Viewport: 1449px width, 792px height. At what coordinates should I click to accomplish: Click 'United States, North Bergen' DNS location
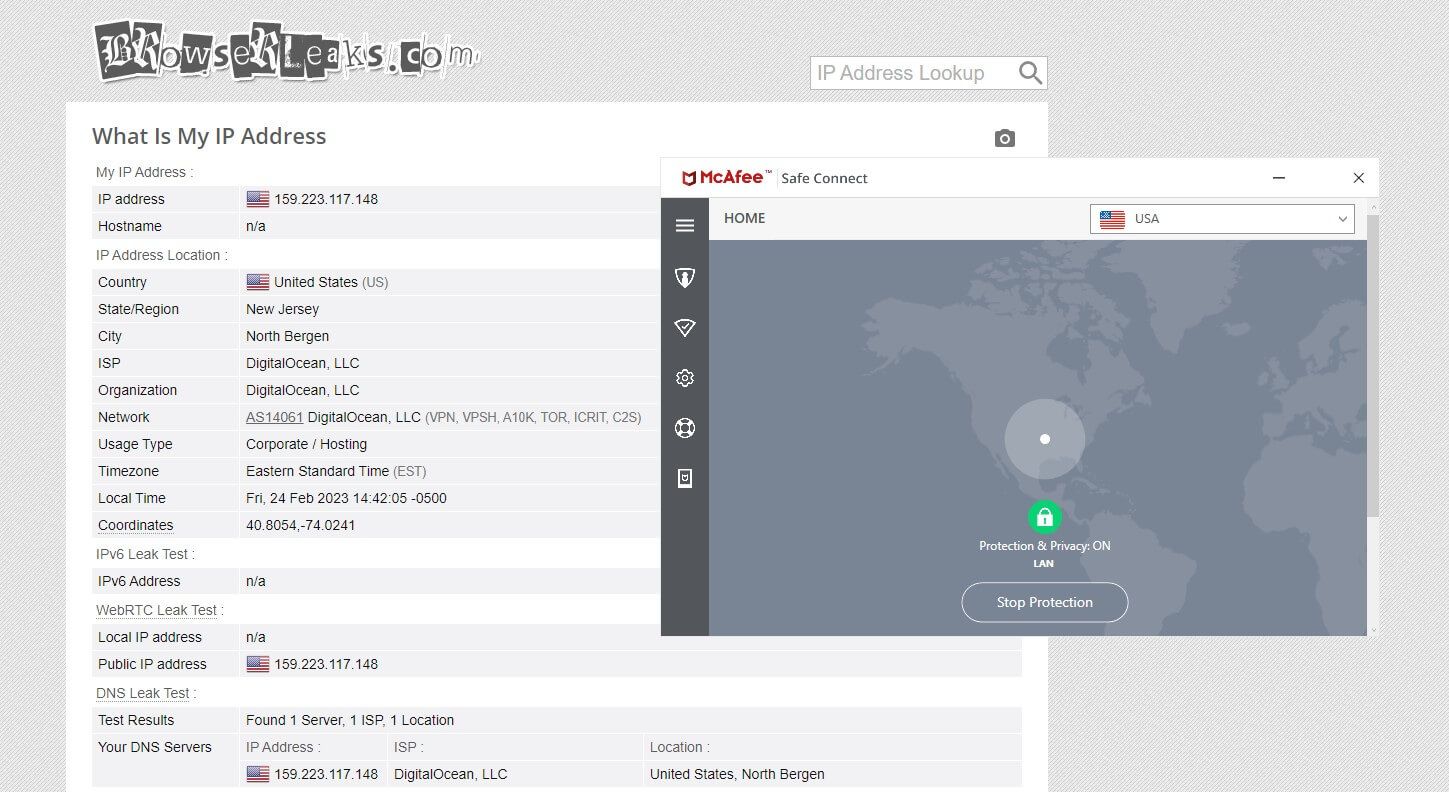pyautogui.click(x=737, y=774)
